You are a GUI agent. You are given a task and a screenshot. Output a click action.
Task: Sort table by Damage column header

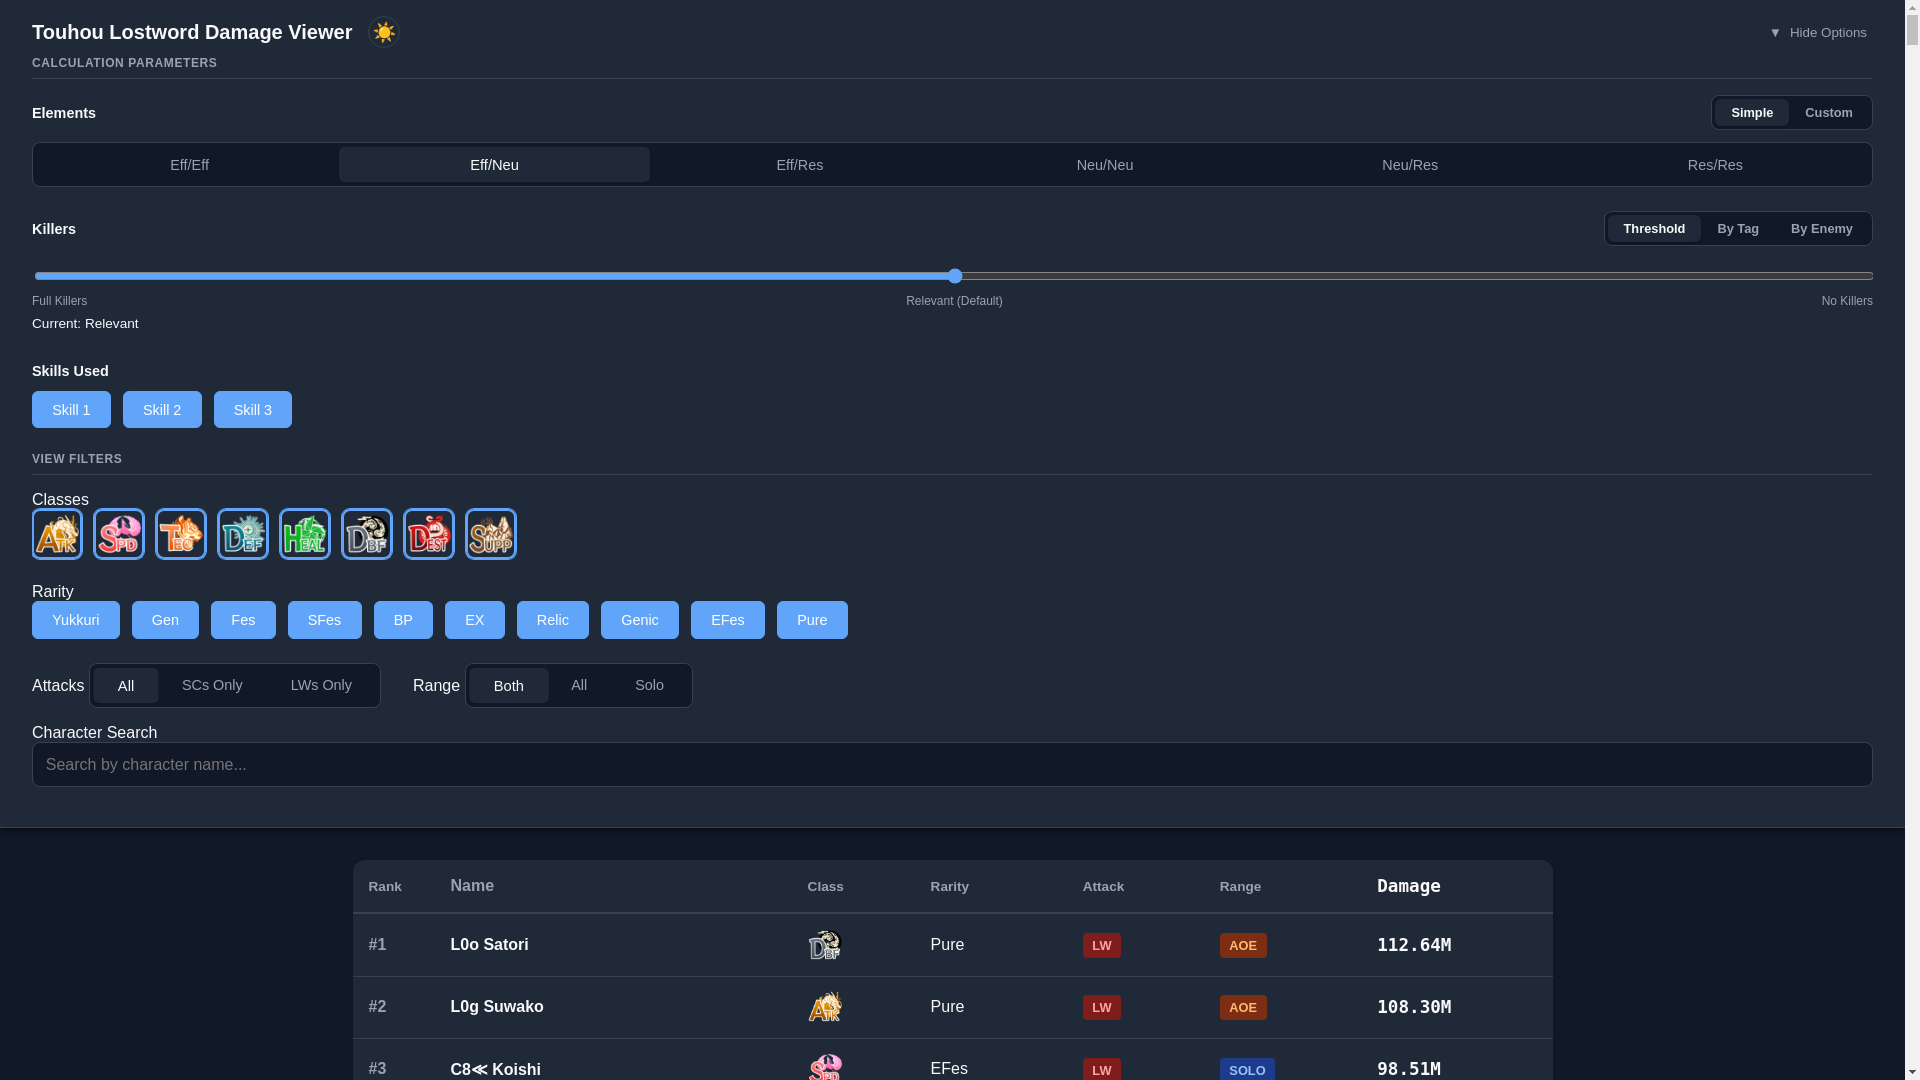point(1409,886)
